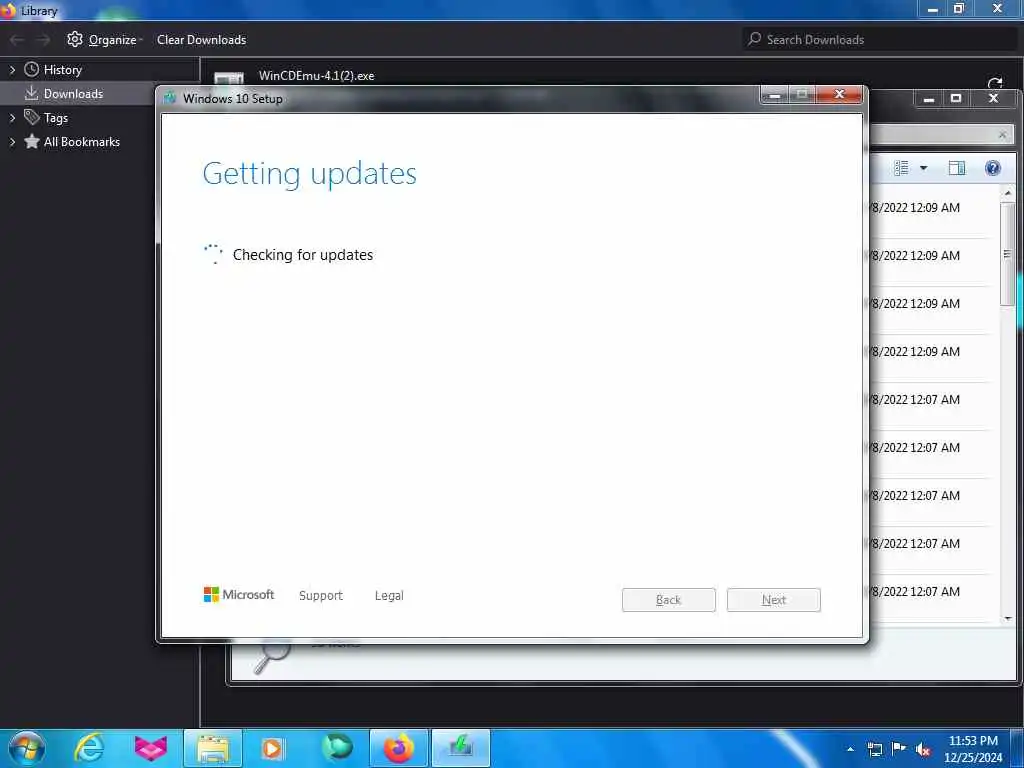Open Action Center flag tray icon
The image size is (1024, 768).
[x=899, y=748]
